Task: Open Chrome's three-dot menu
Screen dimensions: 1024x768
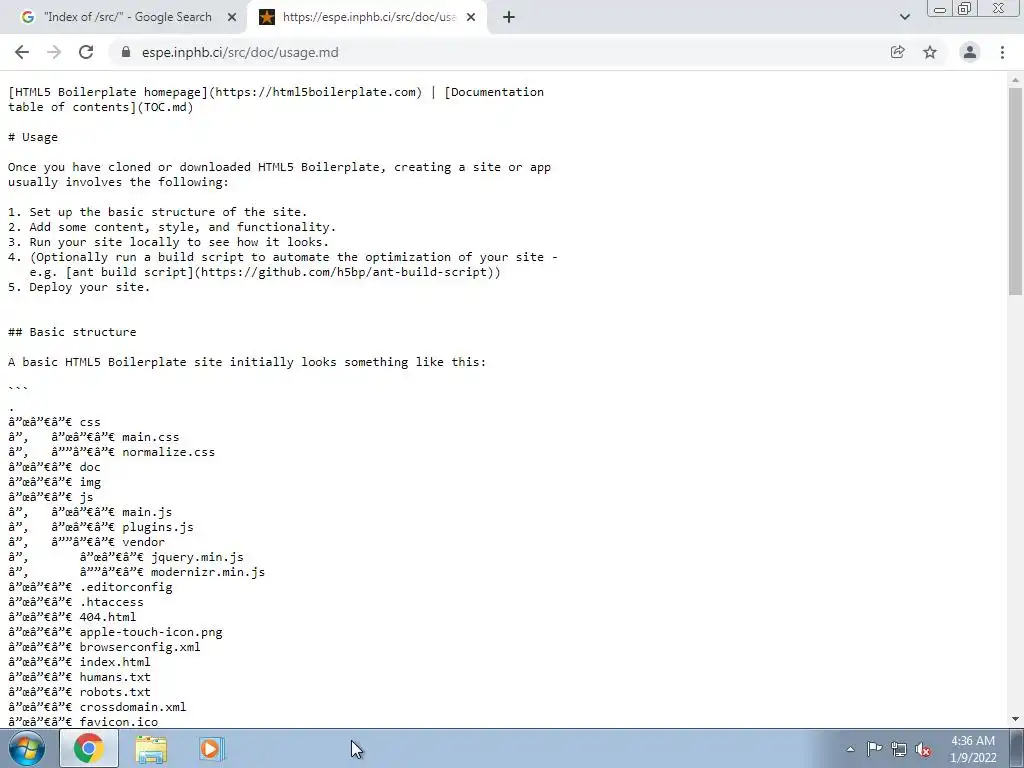Action: pyautogui.click(x=1002, y=52)
